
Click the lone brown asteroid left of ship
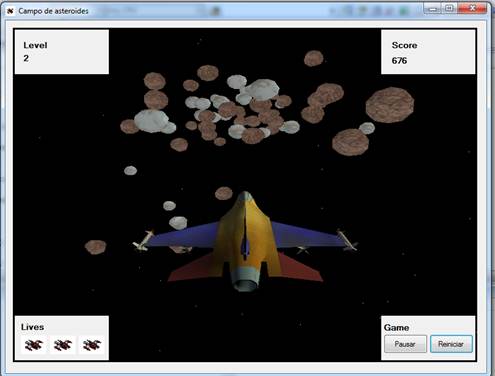click(x=95, y=247)
